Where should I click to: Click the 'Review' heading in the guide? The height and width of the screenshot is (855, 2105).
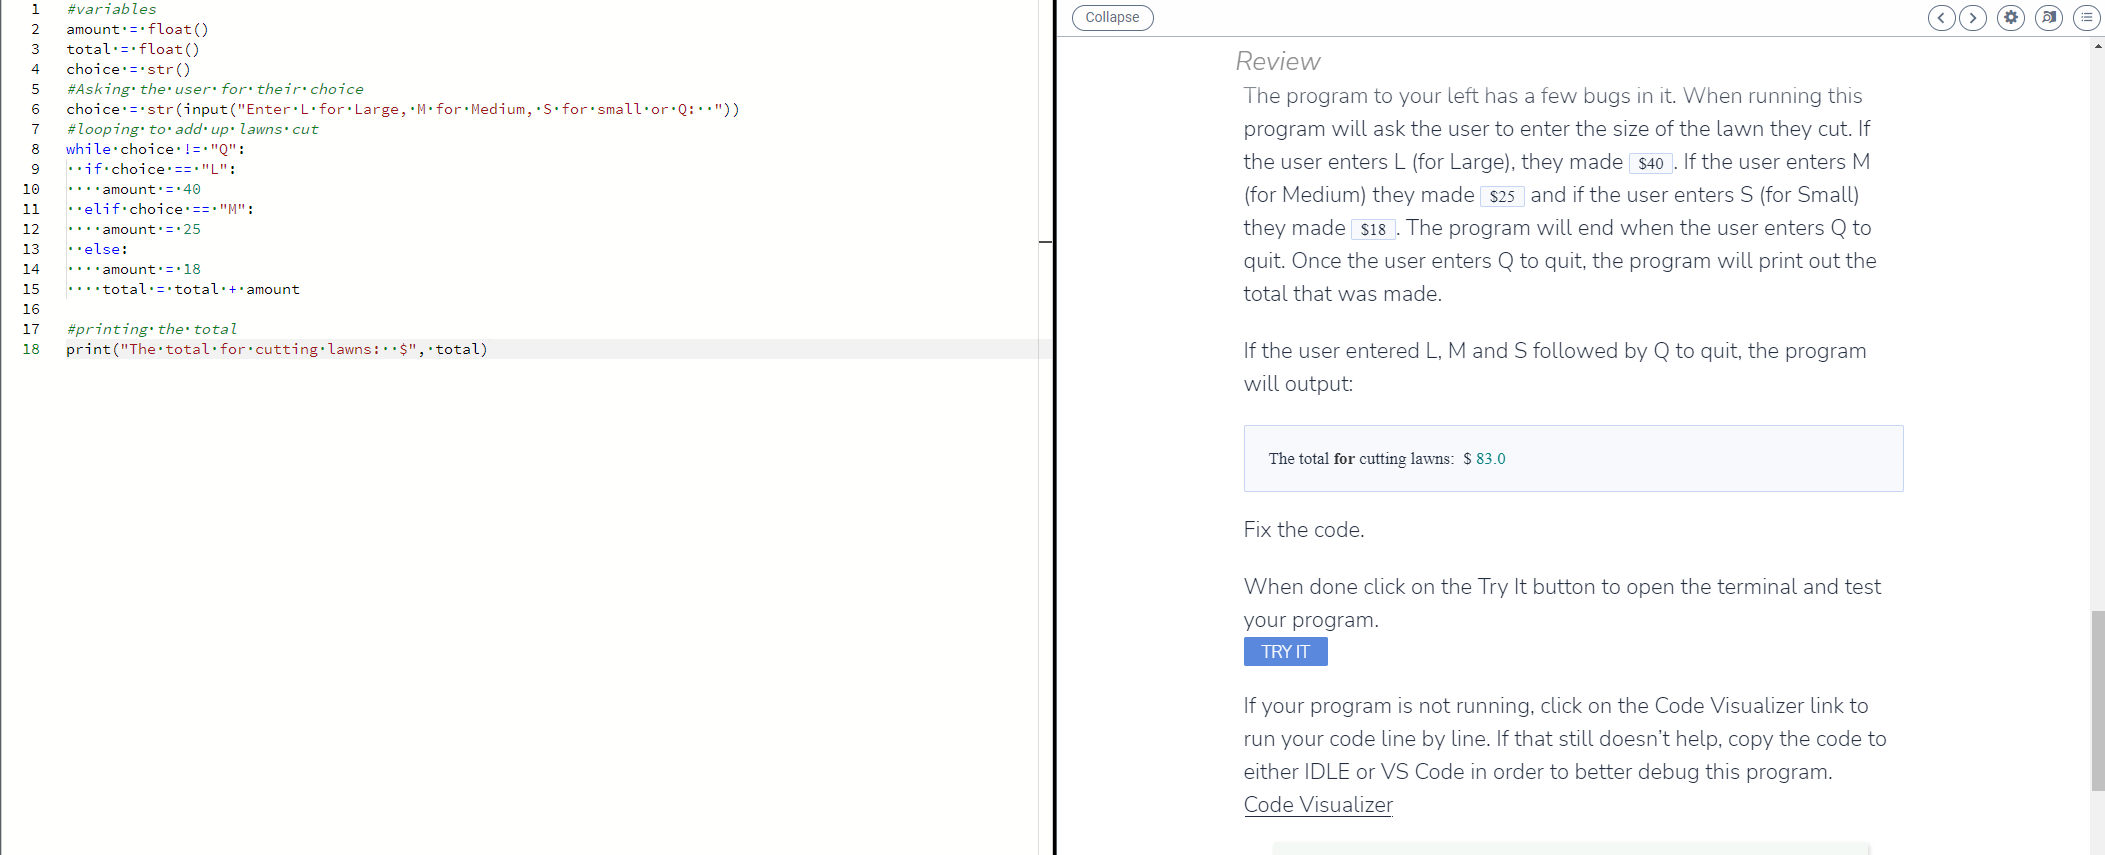1277,61
